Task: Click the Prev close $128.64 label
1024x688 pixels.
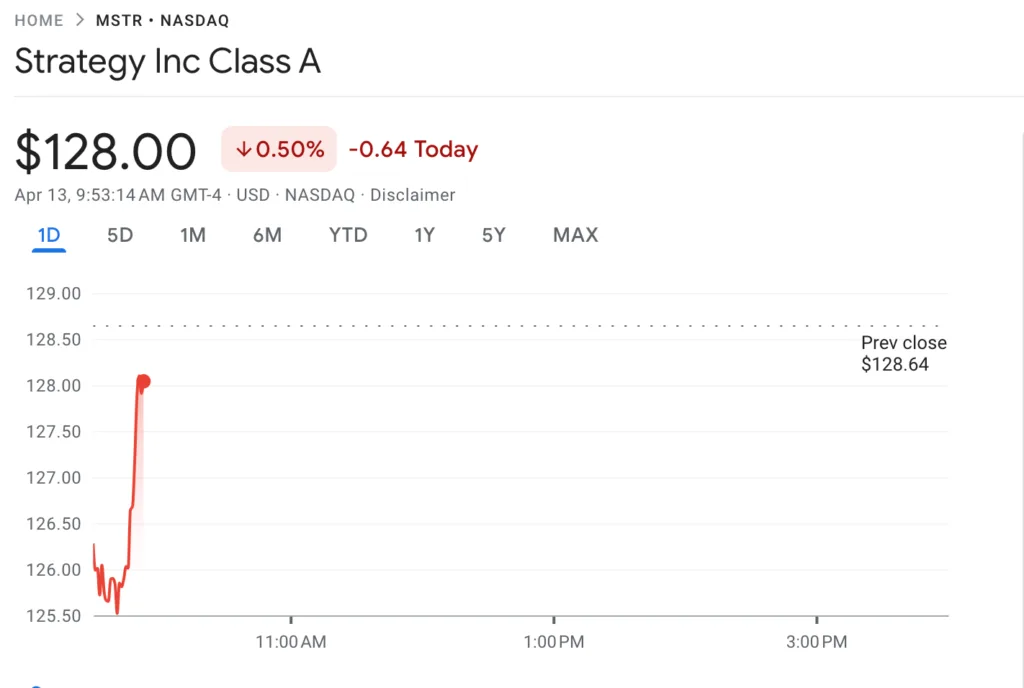Action: 903,353
